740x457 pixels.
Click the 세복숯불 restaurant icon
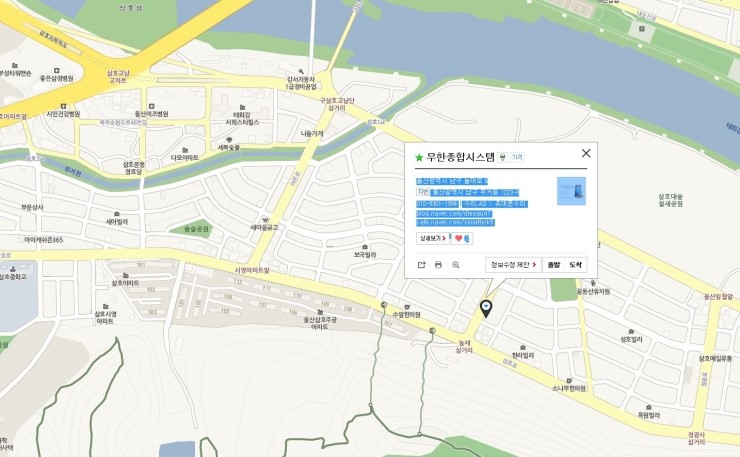[229, 140]
